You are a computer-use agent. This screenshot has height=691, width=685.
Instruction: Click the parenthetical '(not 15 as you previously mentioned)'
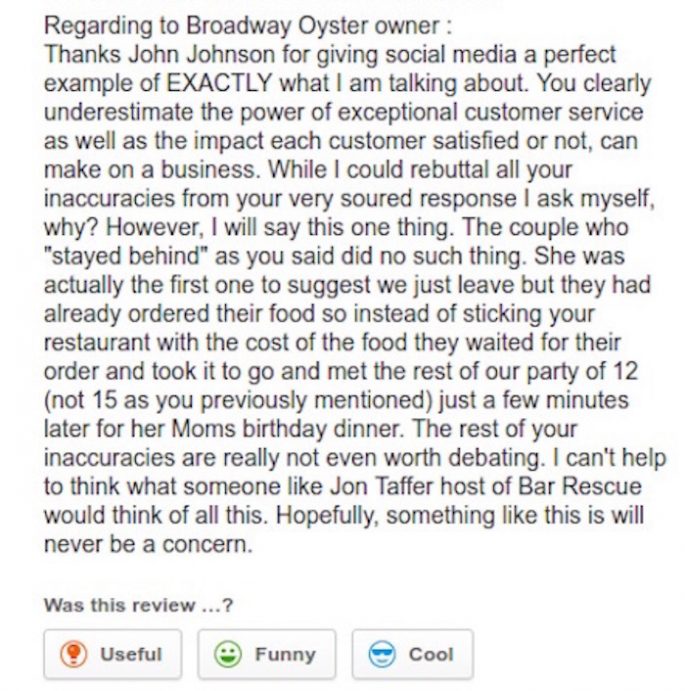238,400
